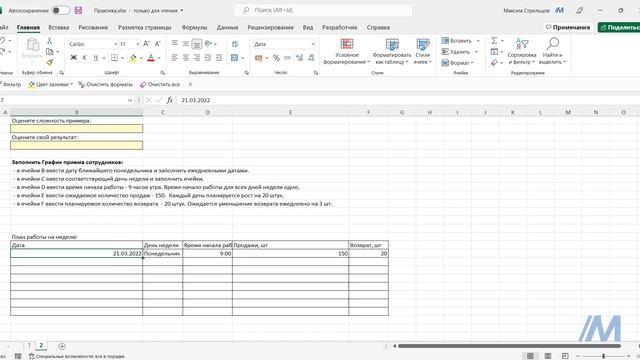Click the Increase Decimal icon
The width and height of the screenshot is (640, 360).
click(300, 58)
